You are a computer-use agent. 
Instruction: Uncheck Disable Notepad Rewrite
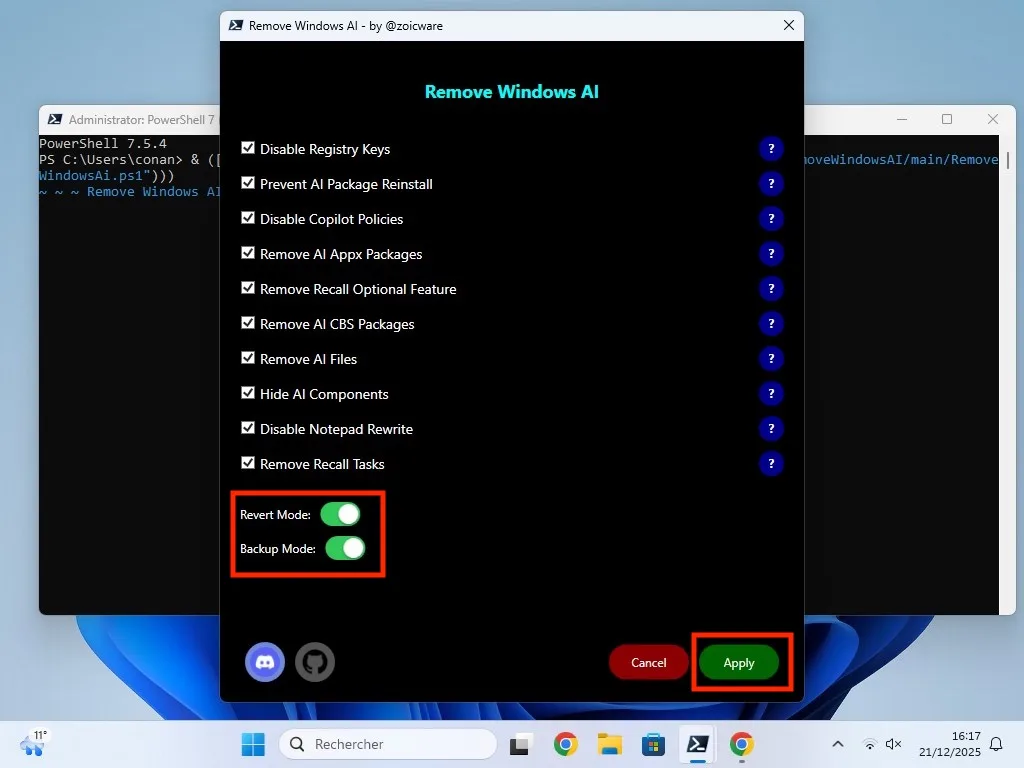click(248, 428)
